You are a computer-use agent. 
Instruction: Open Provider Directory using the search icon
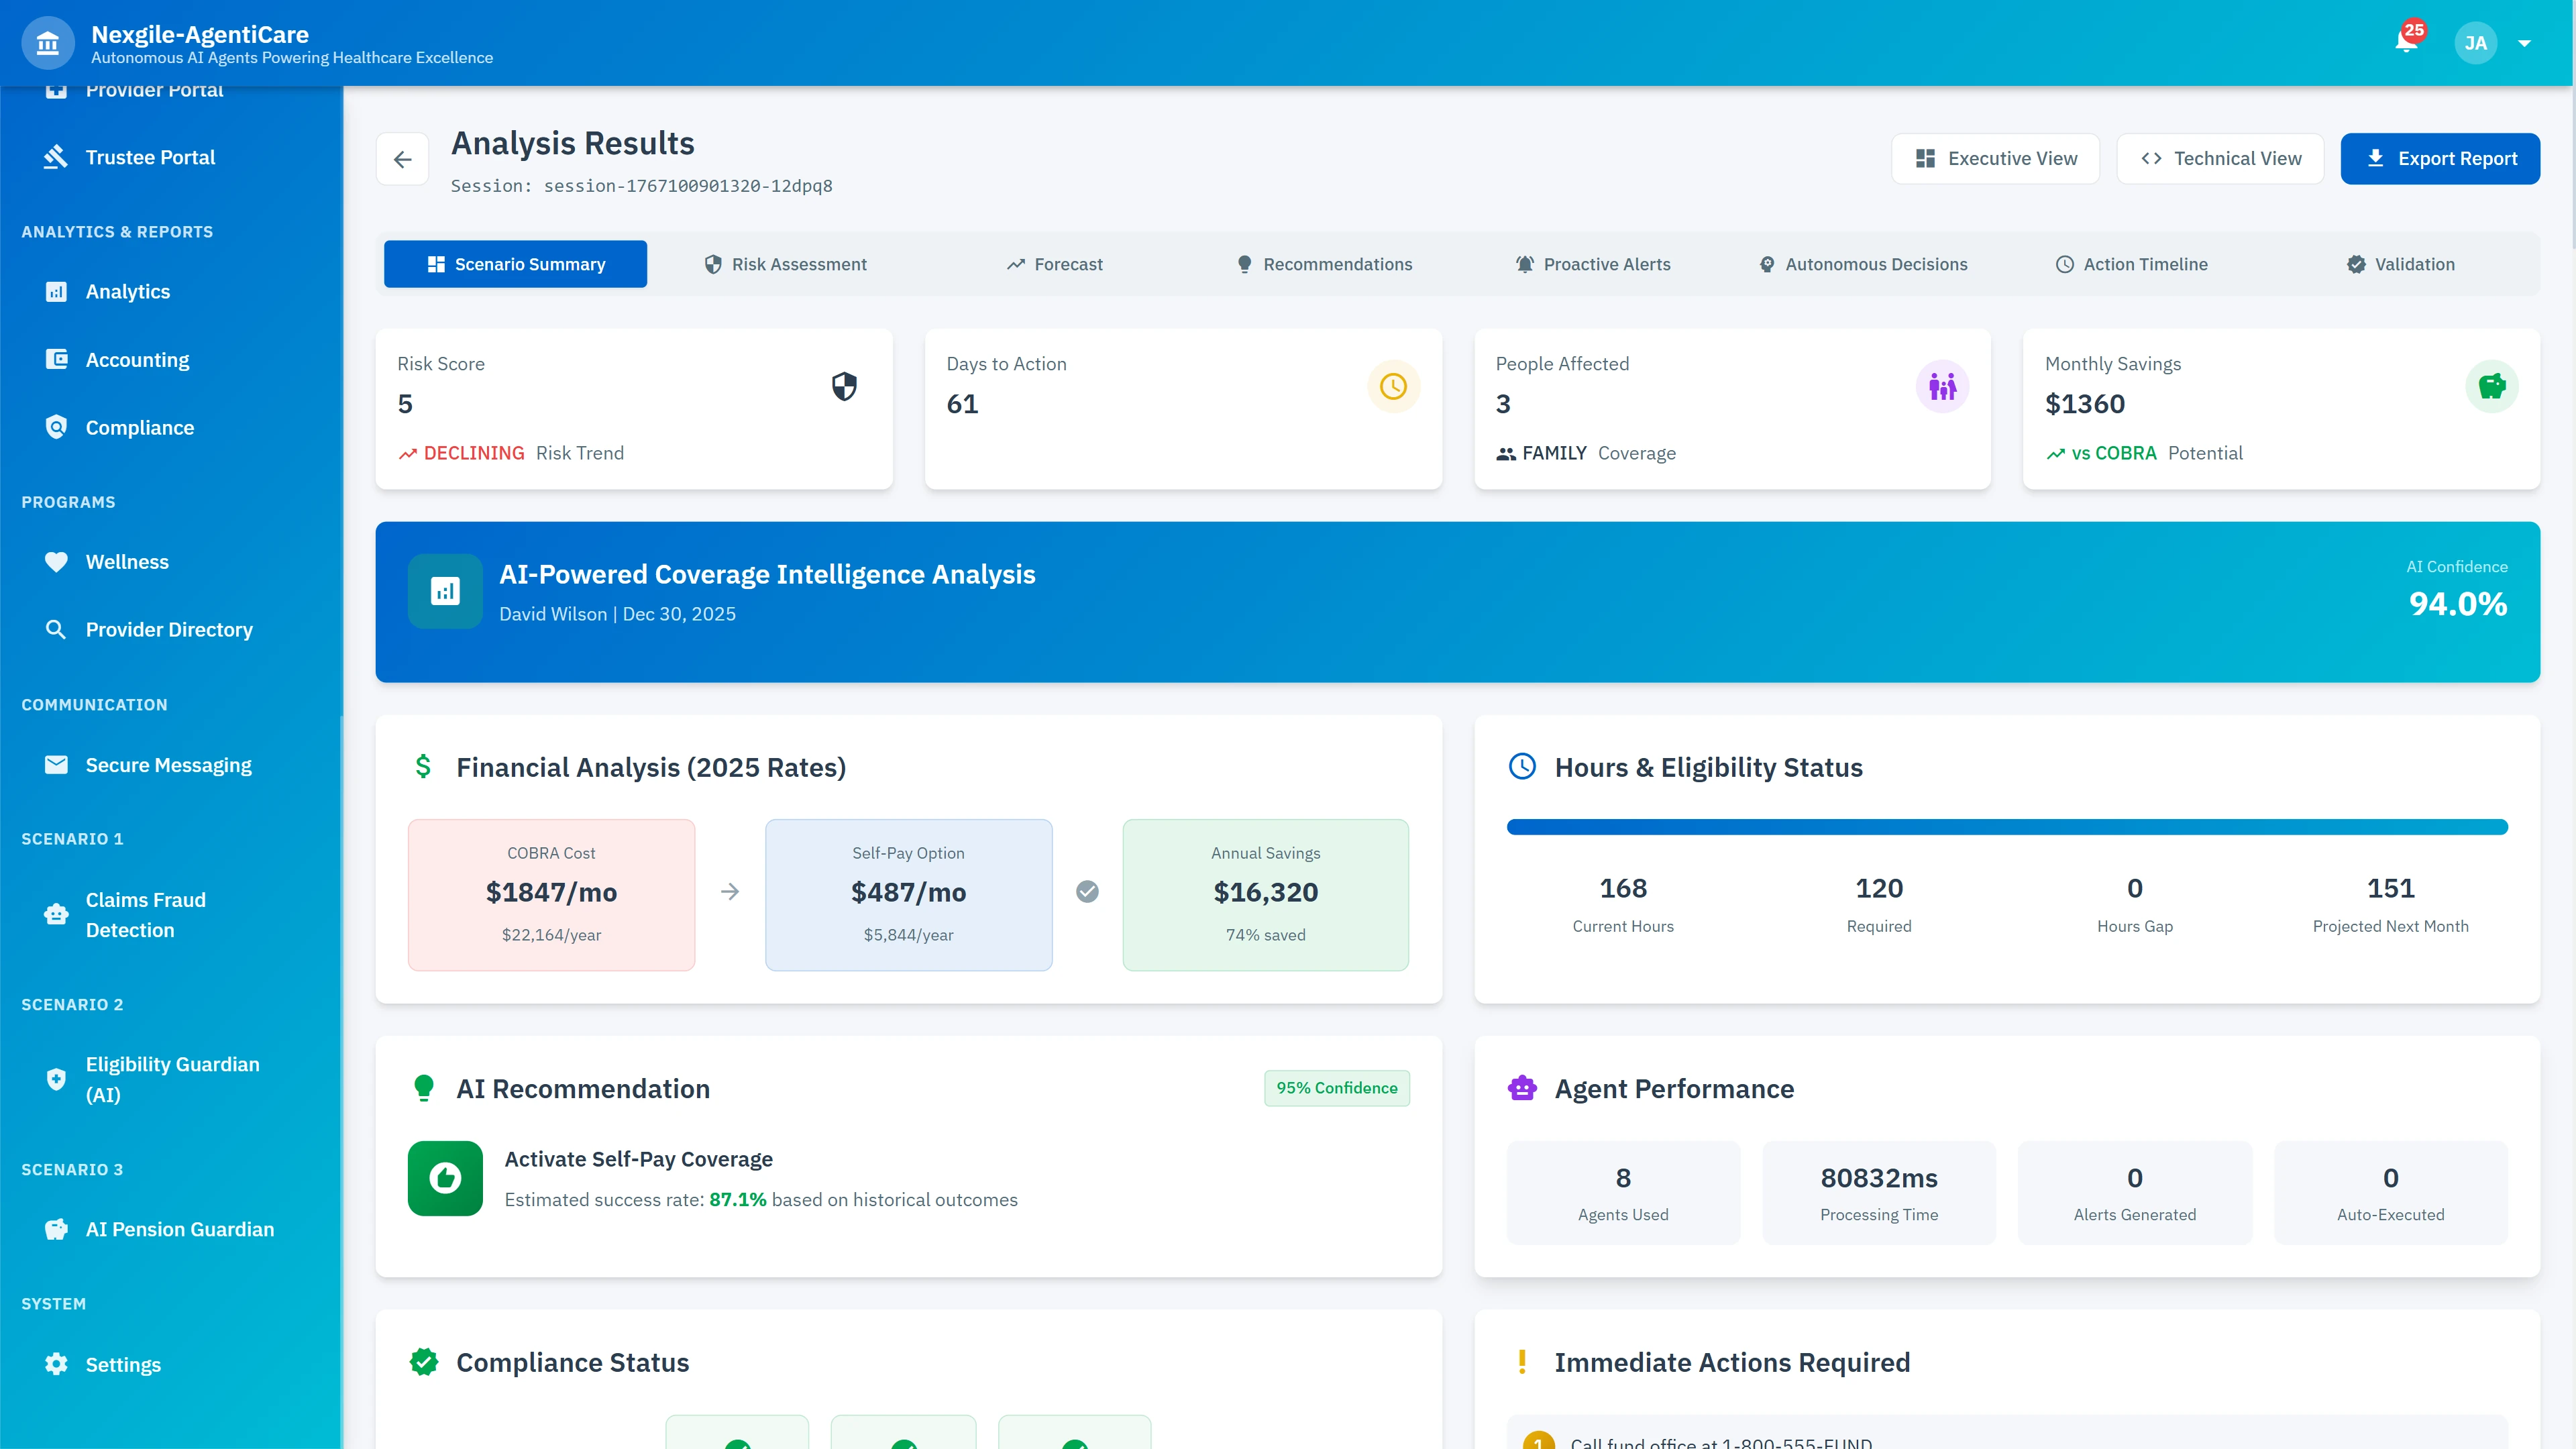tap(57, 629)
